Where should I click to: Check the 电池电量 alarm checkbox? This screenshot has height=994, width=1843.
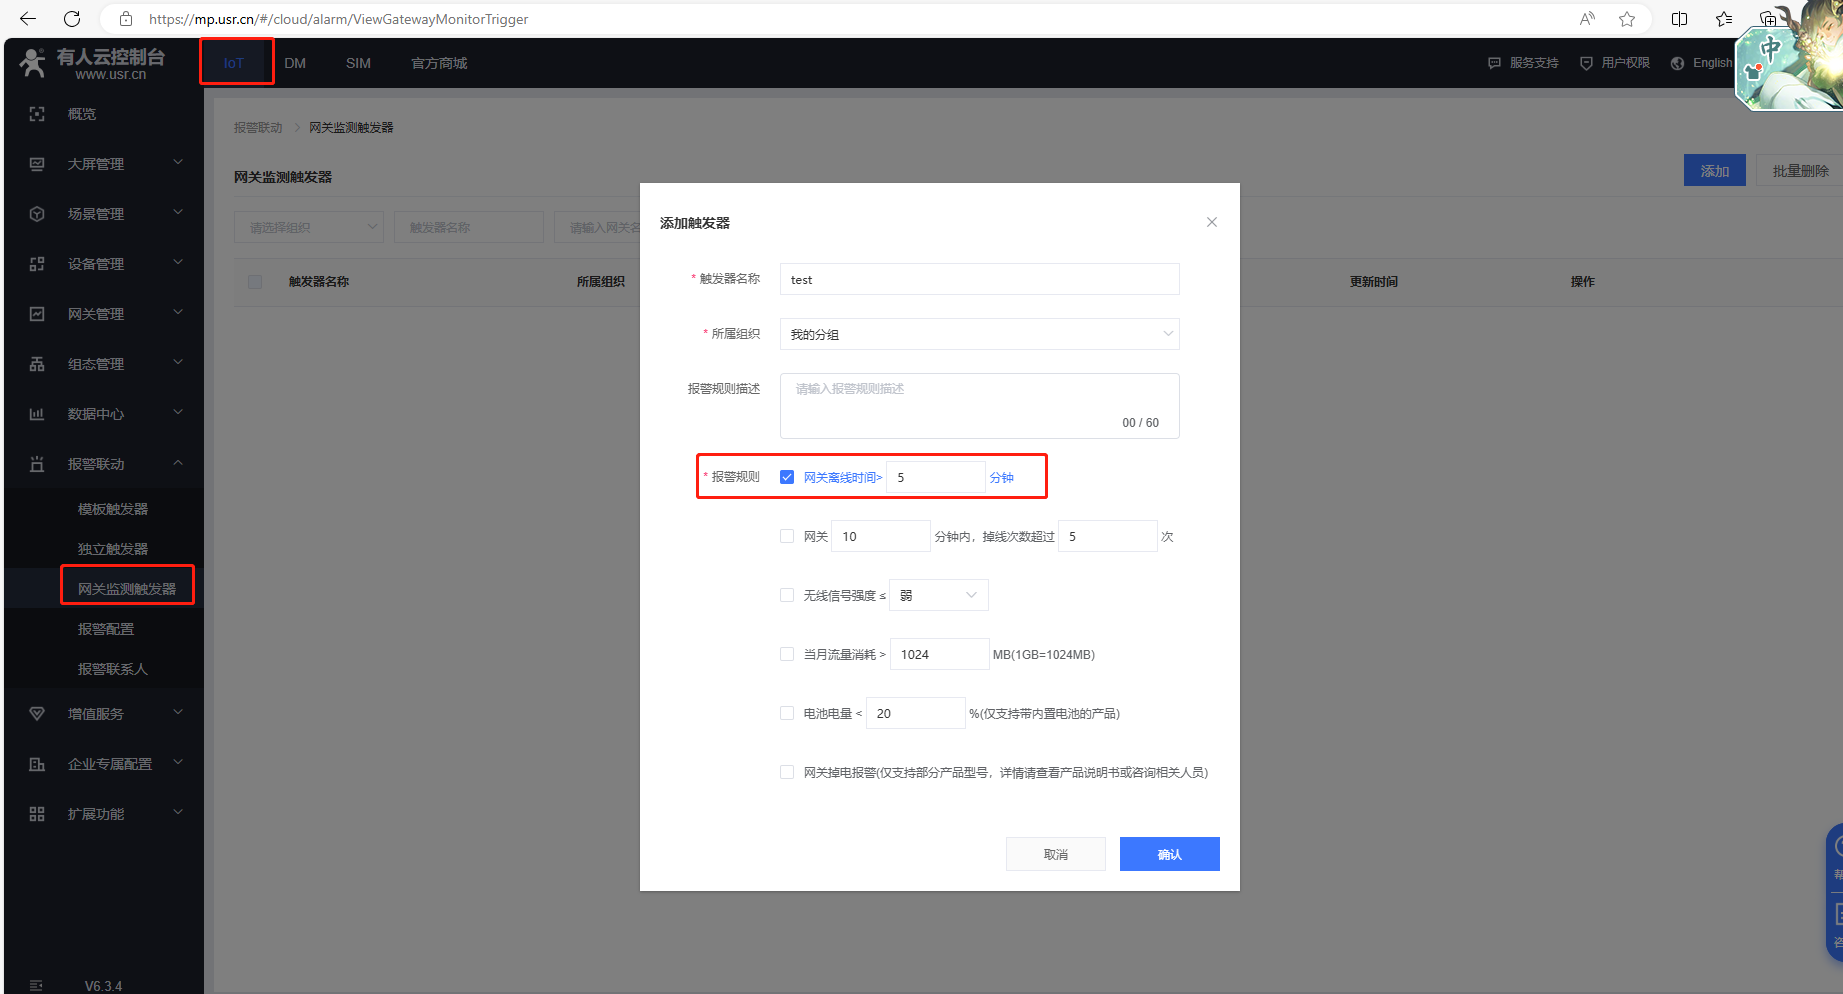pos(787,713)
